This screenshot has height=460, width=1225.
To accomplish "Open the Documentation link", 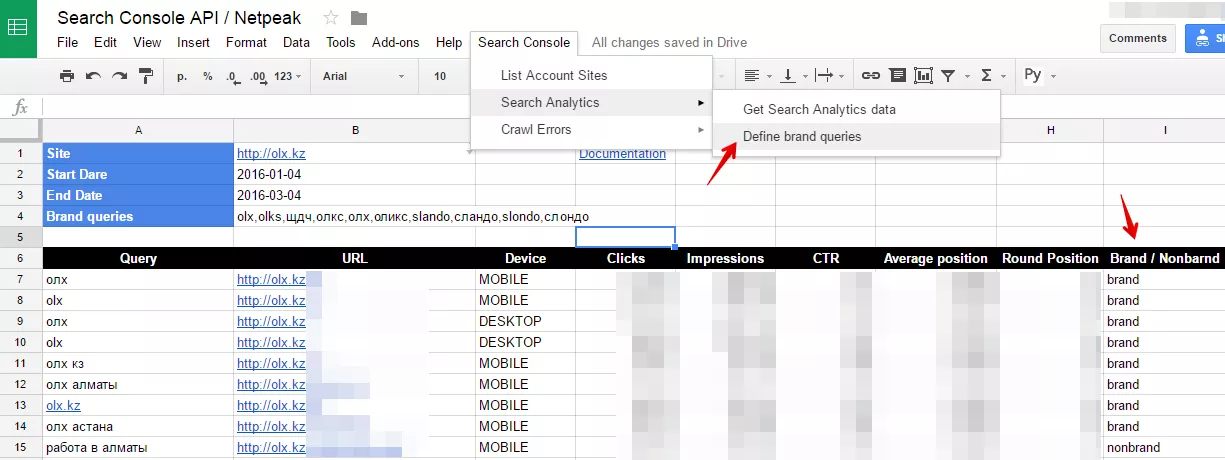I will point(622,153).
